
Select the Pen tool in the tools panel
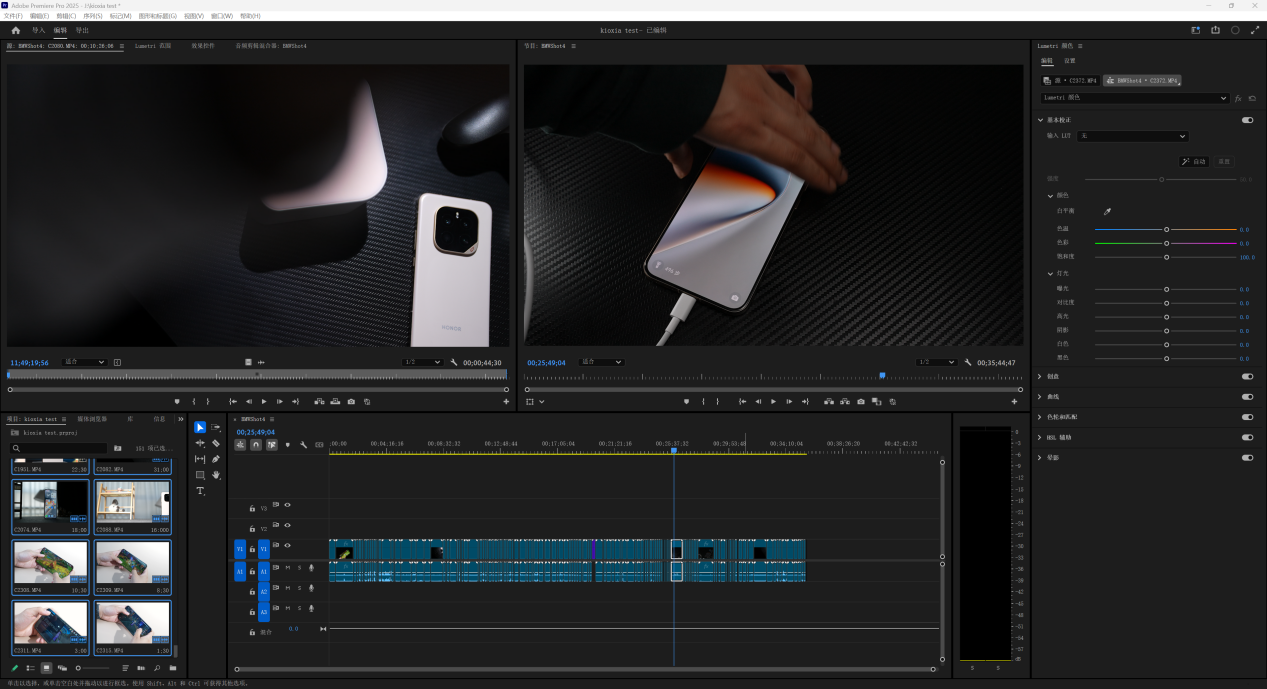[216, 459]
